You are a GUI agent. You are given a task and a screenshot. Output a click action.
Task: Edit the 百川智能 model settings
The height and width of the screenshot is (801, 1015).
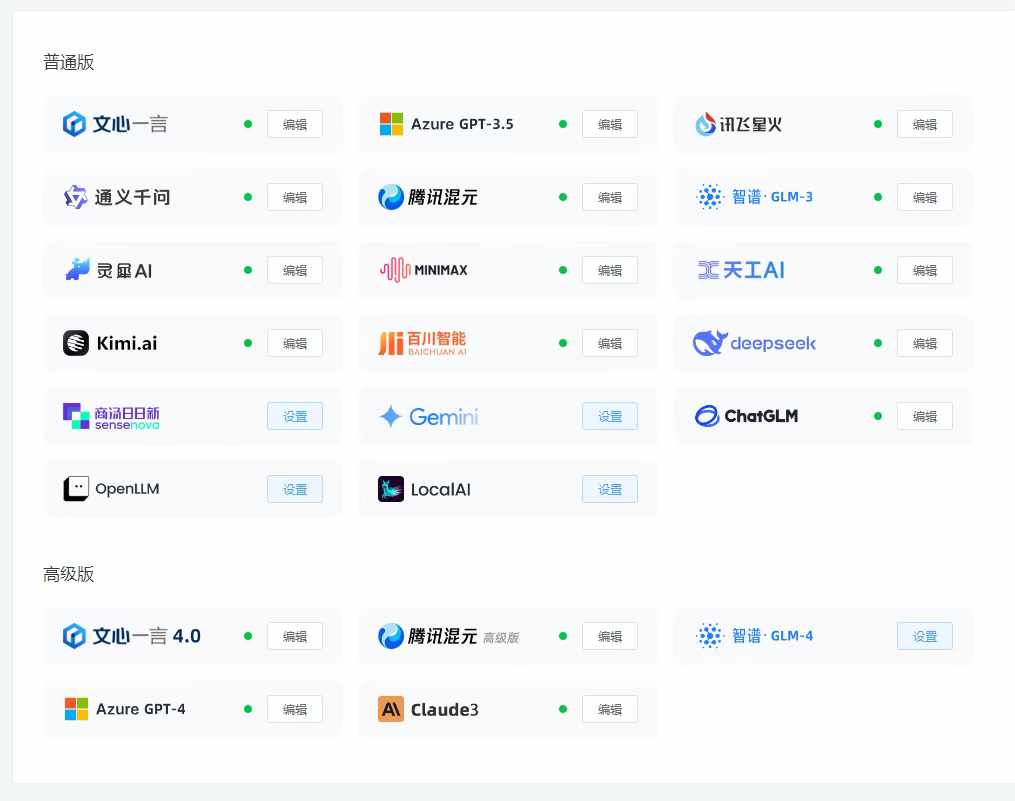click(610, 343)
